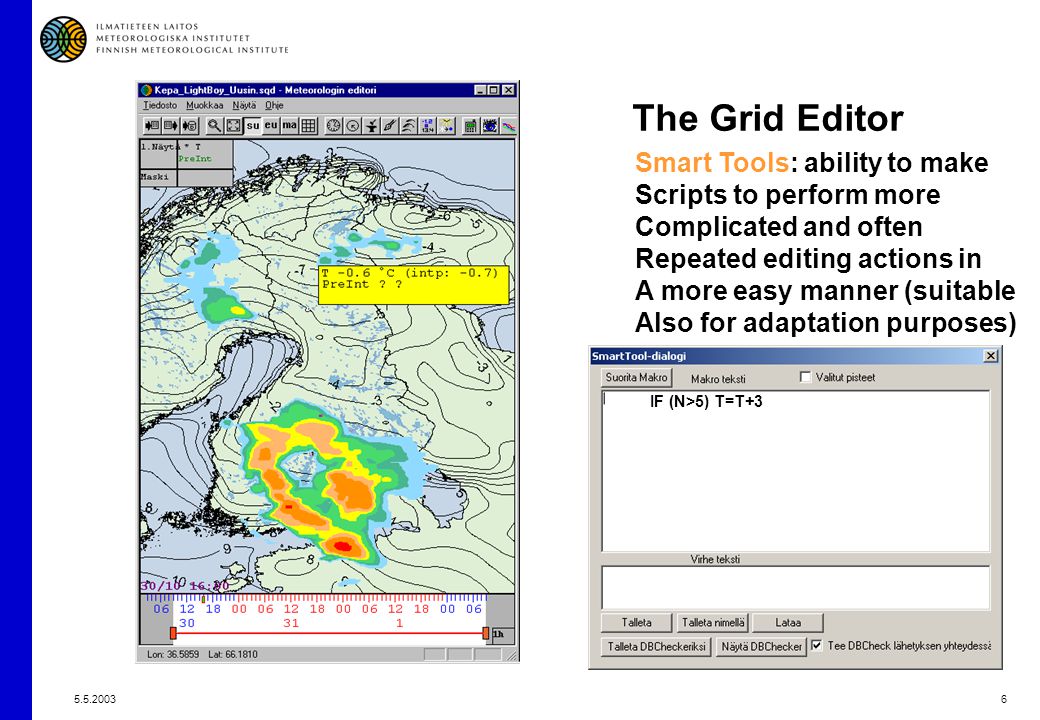The width and height of the screenshot is (1040, 720).
Task: Click the grid display icon in toolbar
Action: (308, 125)
